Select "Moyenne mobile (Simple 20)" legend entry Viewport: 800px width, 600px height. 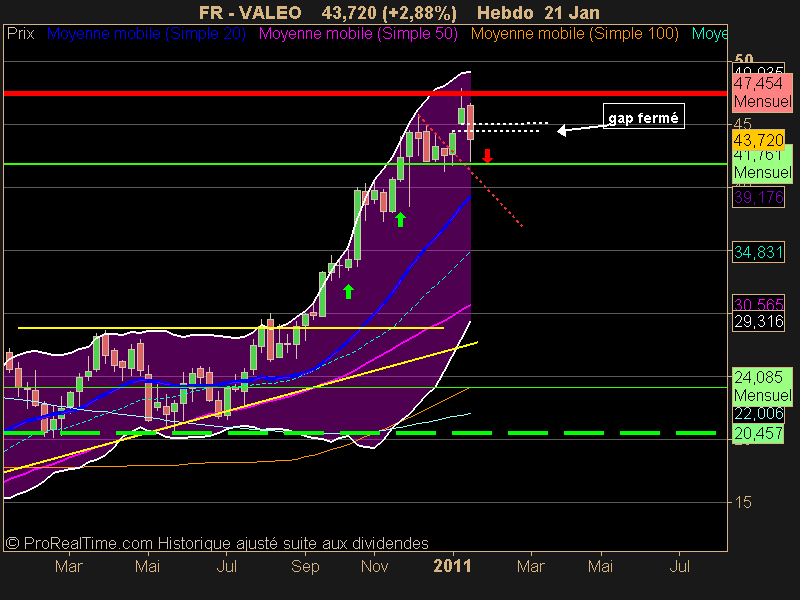[x=146, y=34]
